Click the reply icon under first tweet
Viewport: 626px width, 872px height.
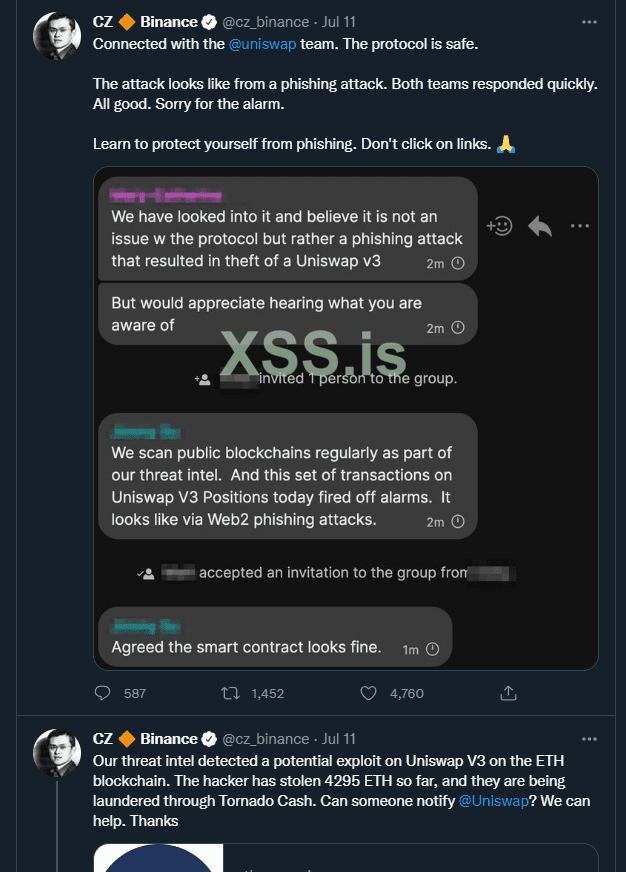point(103,692)
